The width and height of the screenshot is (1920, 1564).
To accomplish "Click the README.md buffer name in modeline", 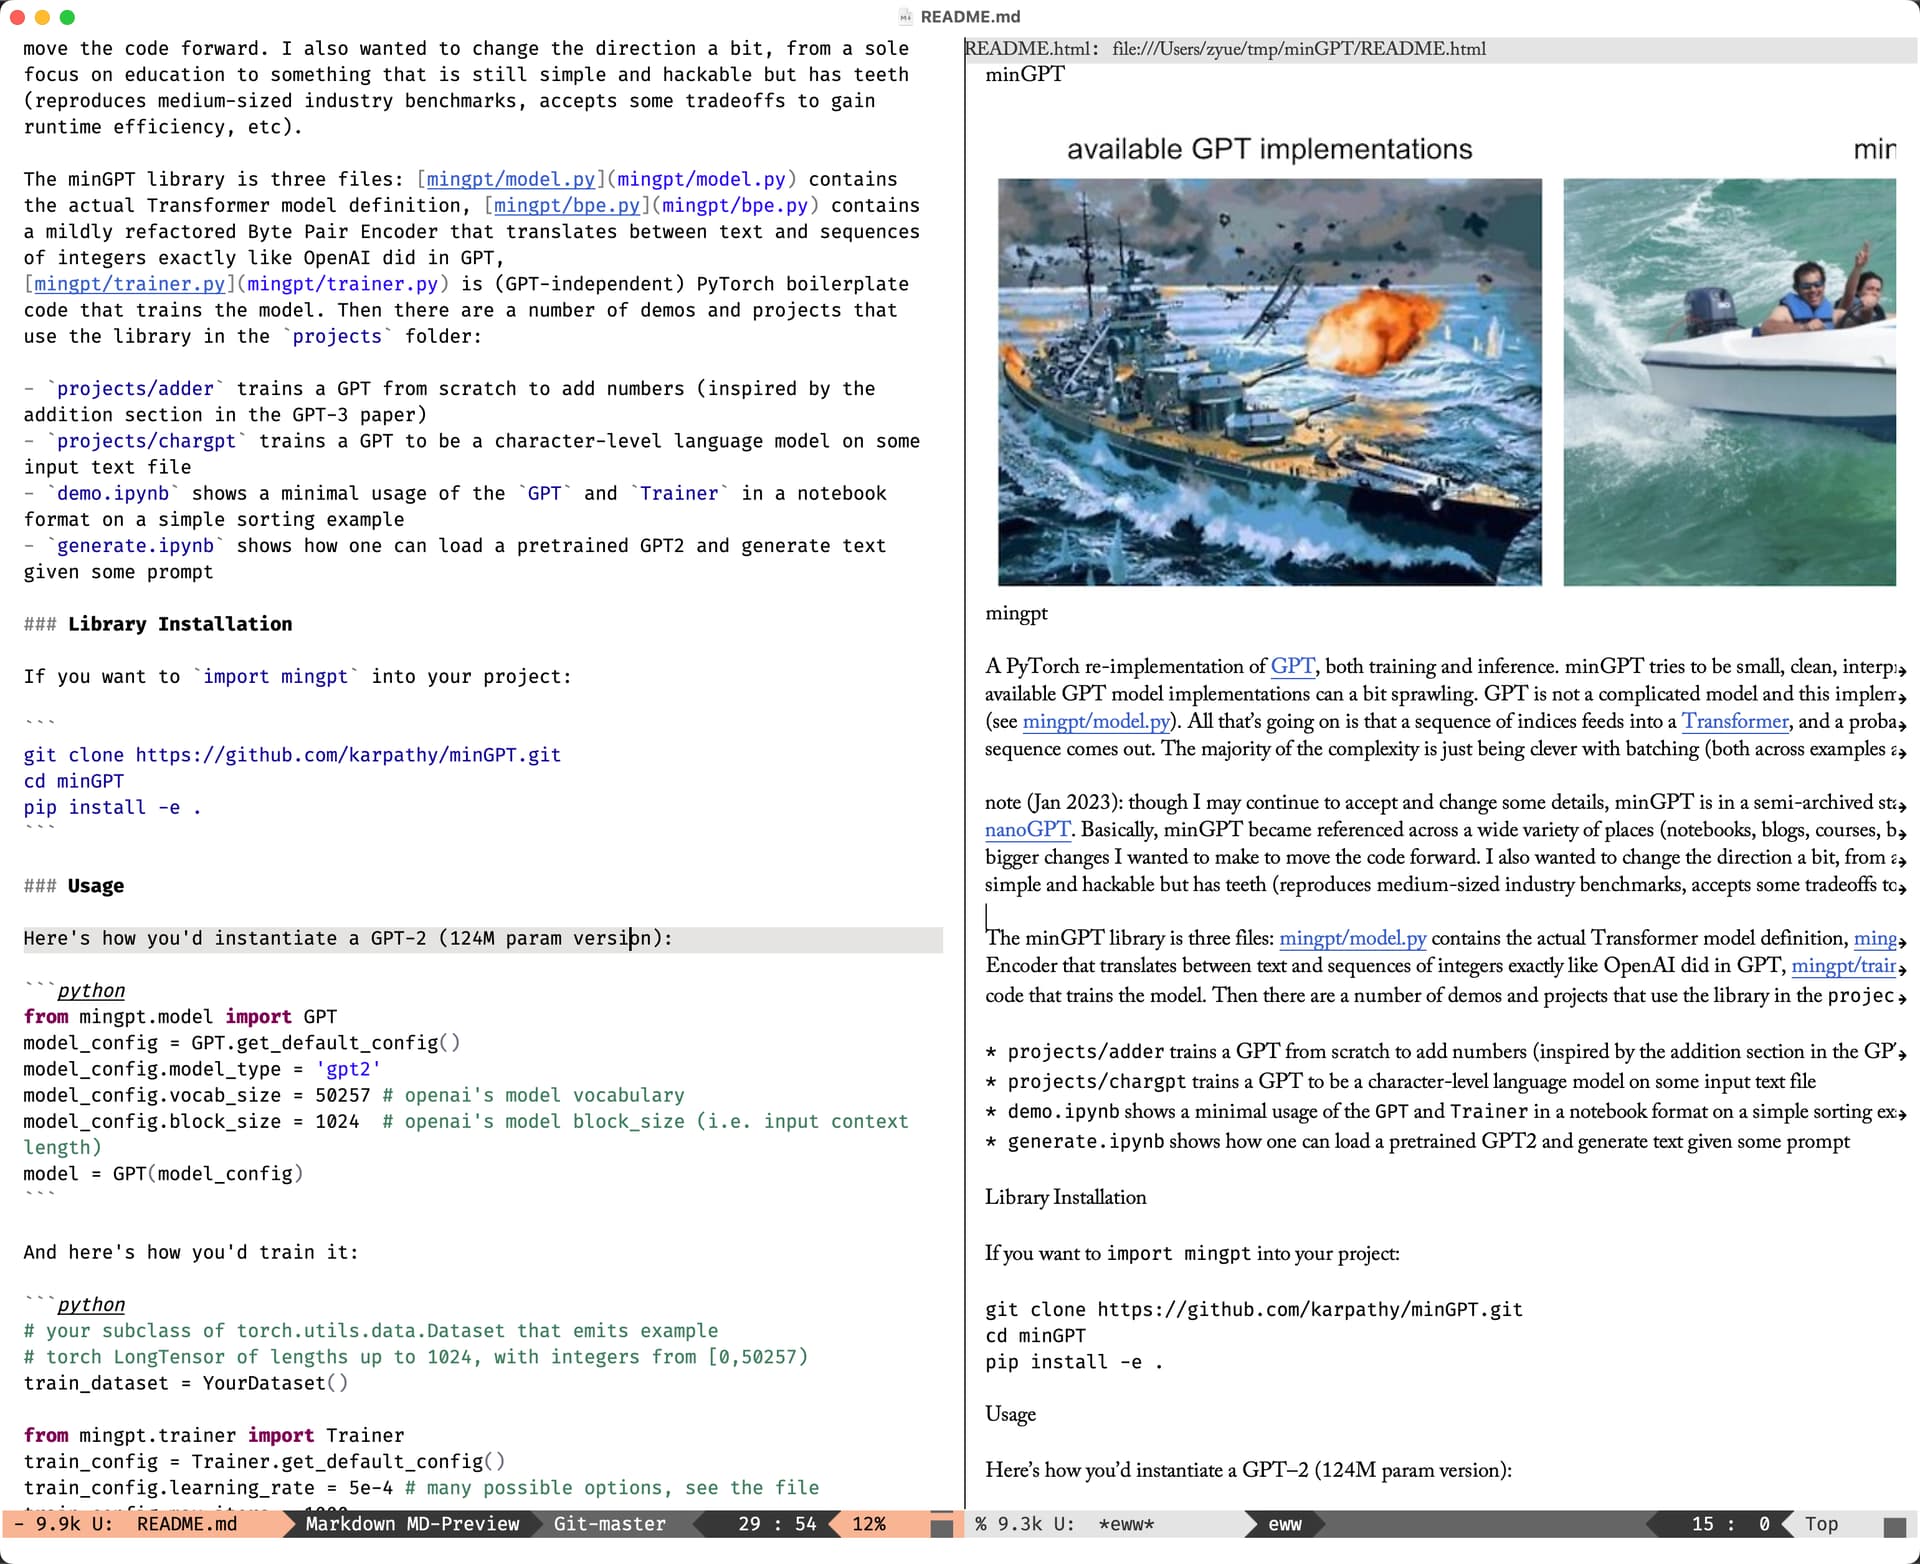I will point(187,1524).
